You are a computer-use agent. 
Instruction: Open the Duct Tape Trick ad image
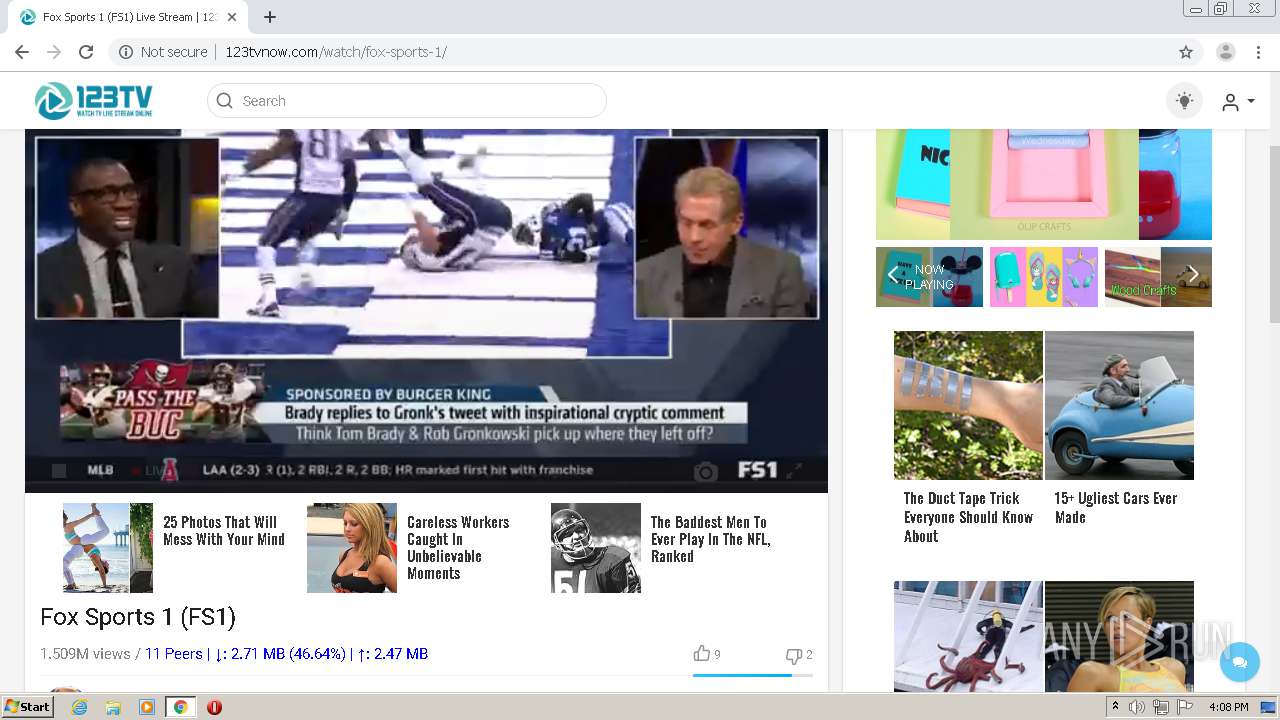(968, 405)
